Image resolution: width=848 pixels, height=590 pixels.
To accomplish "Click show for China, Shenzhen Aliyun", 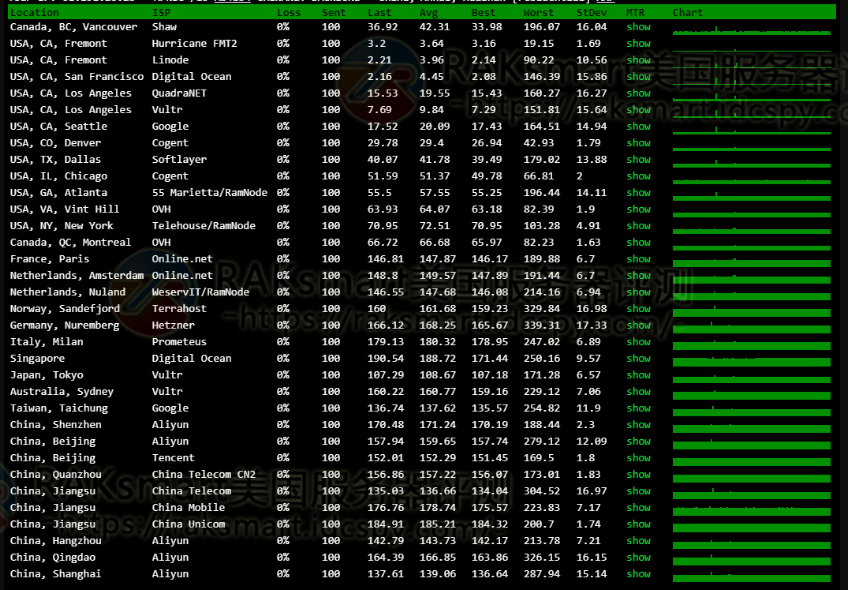I will coord(638,425).
